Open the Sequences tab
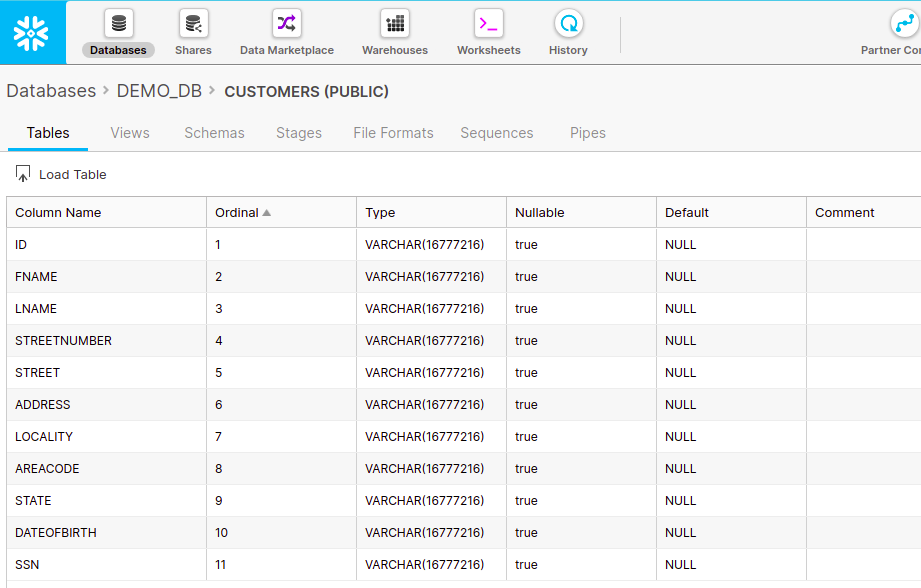Image resolution: width=921 pixels, height=588 pixels. (x=497, y=133)
